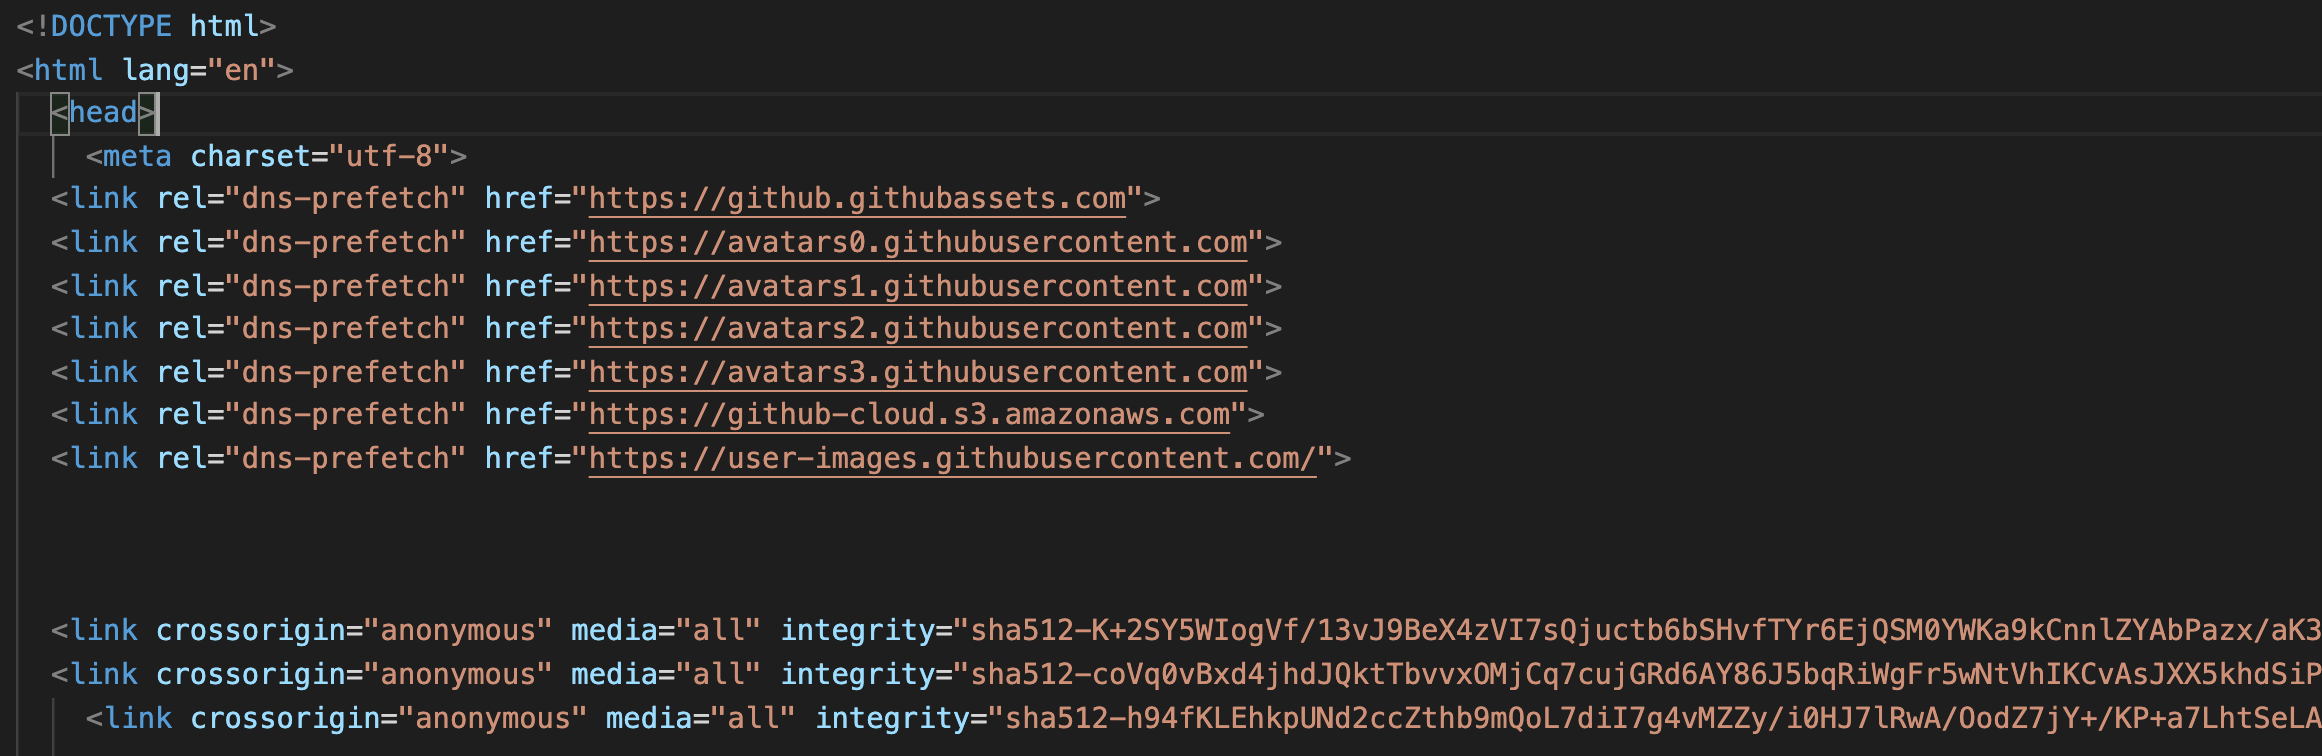Image resolution: width=2322 pixels, height=756 pixels.
Task: Follow the avatars2.githubusercontent.com href
Action: point(917,329)
